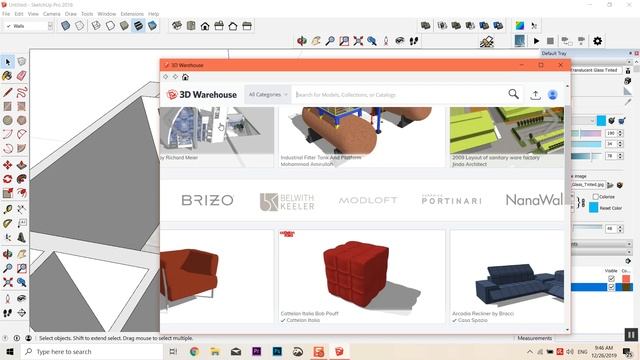
Task: Pick the Rectangle drawing tool
Action: [7, 107]
